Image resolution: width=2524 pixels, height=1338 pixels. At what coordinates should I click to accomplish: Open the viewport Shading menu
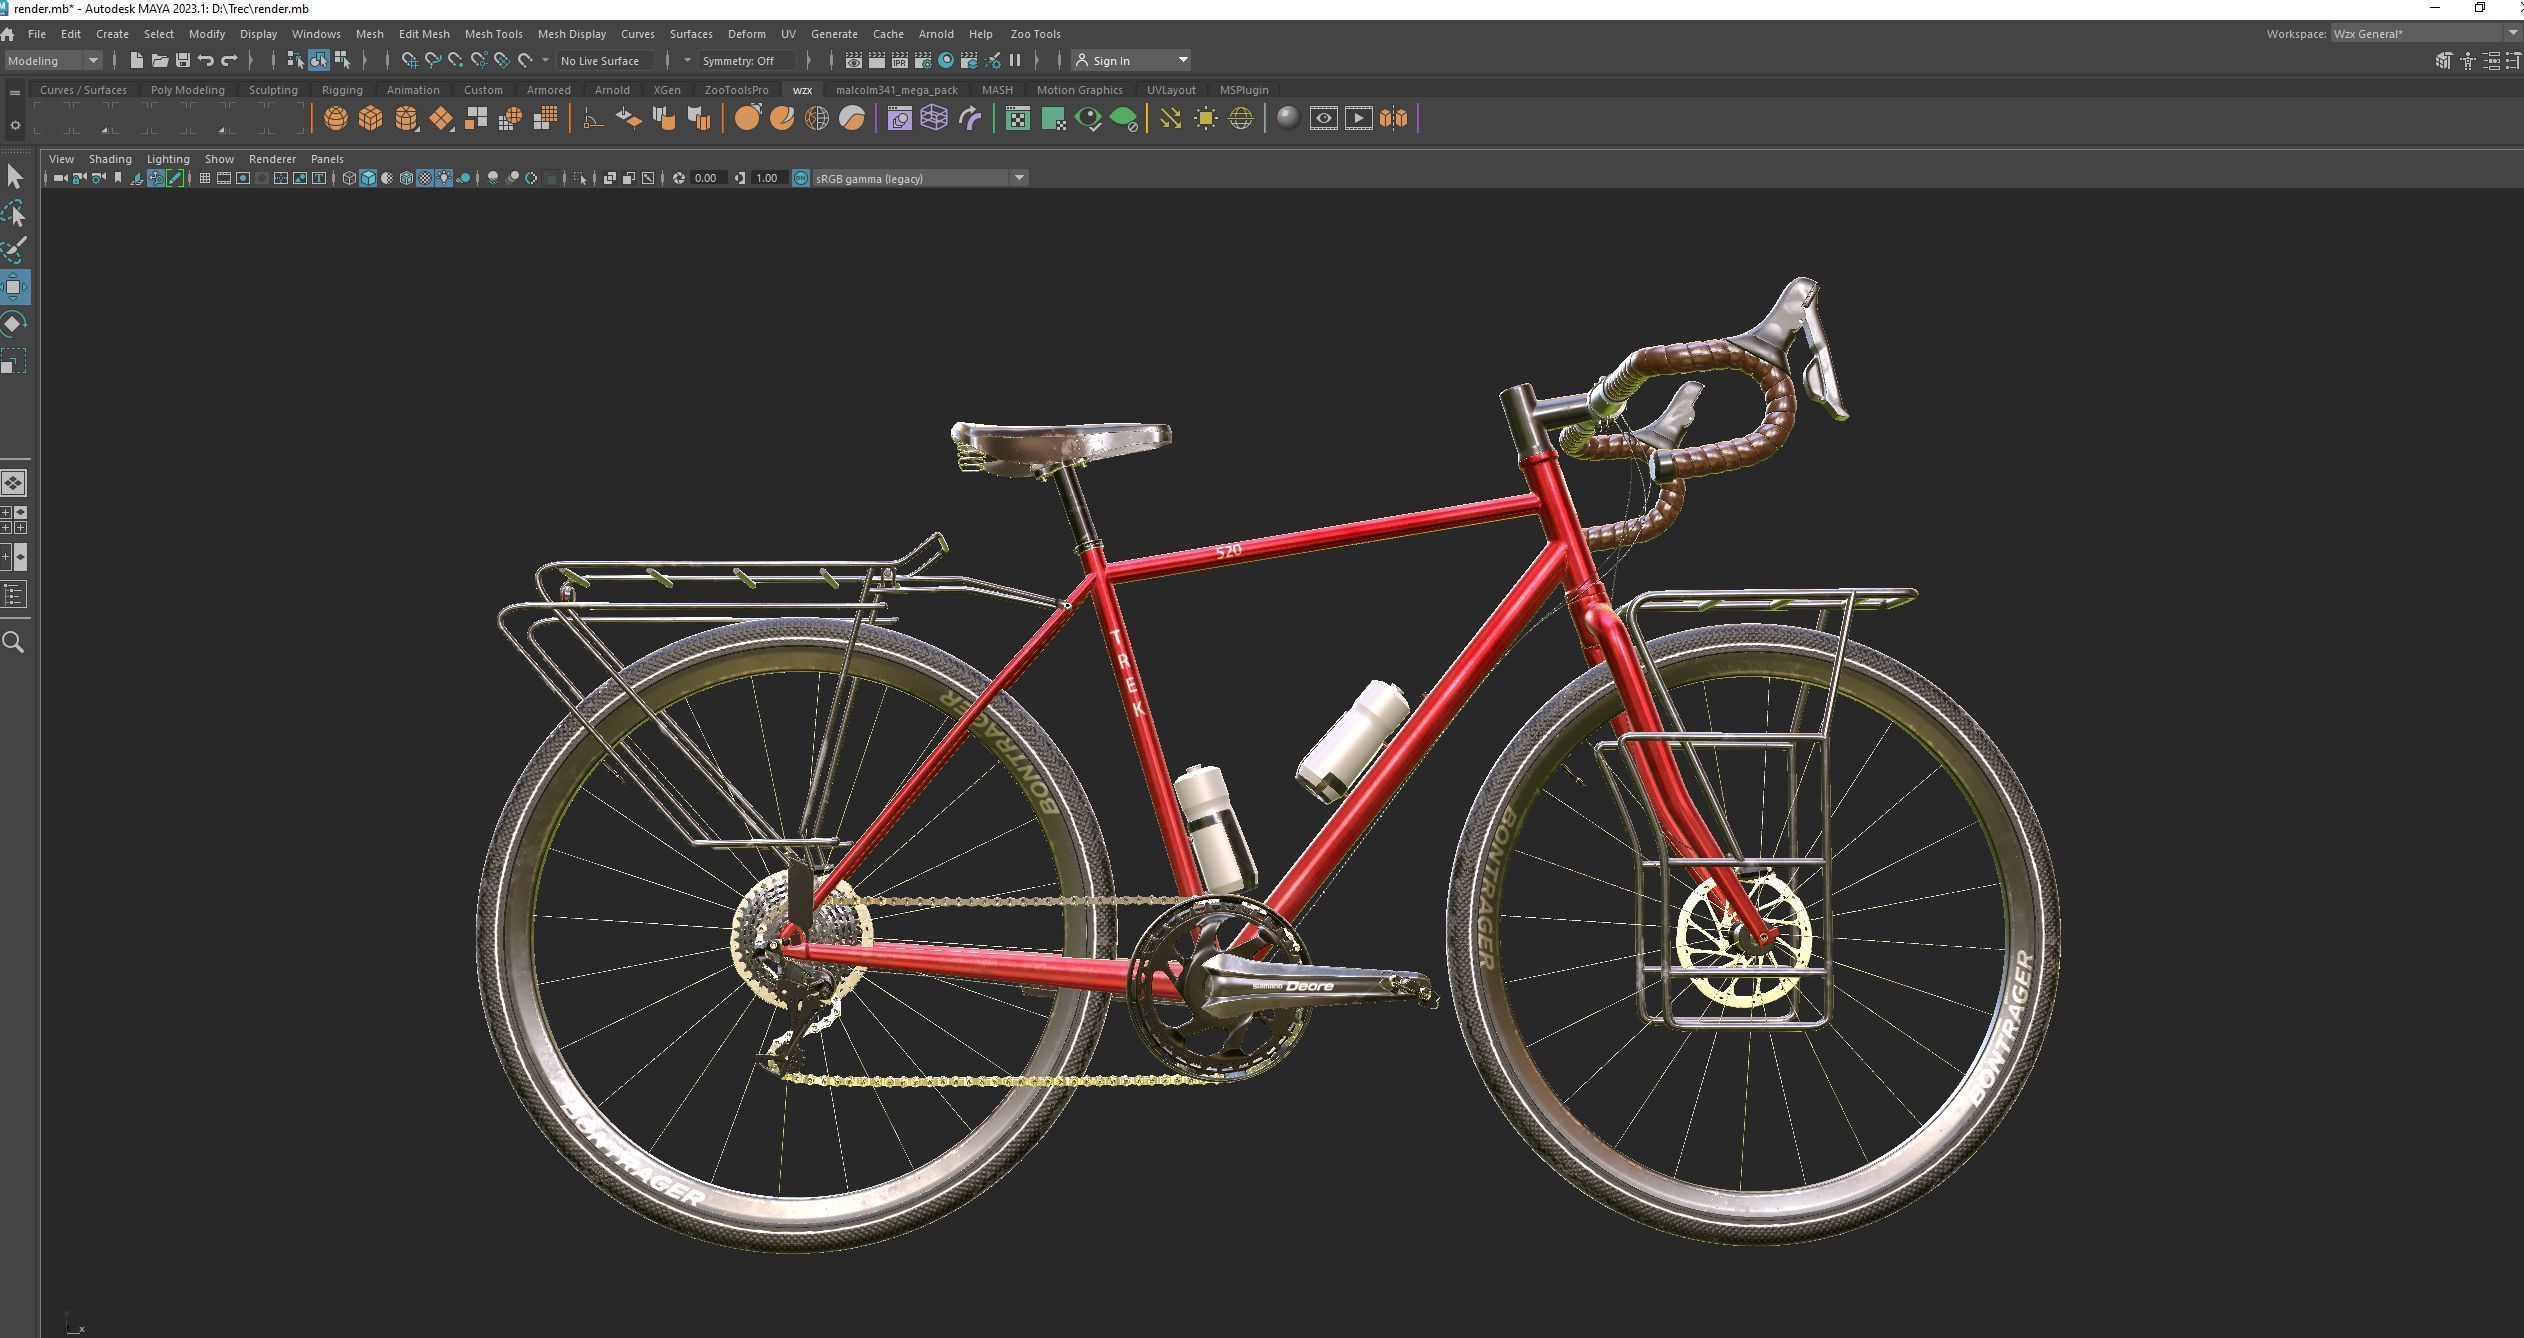[x=110, y=159]
